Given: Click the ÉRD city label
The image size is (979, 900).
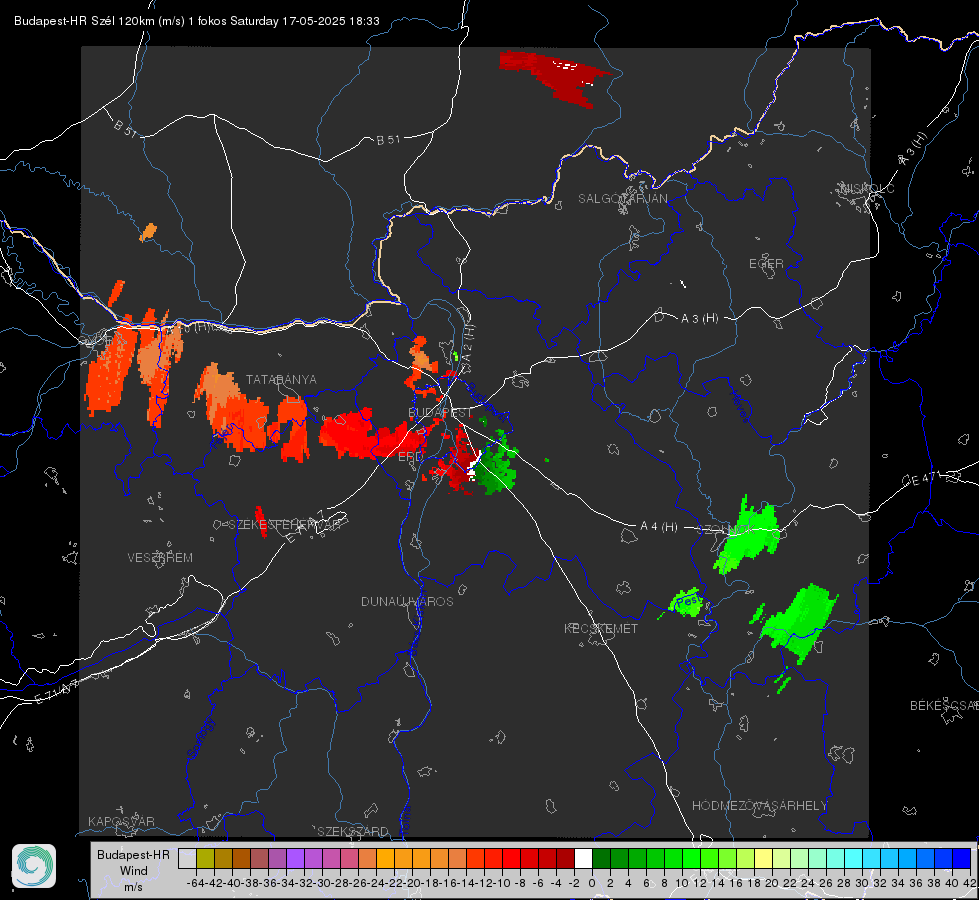Looking at the screenshot, I should (410, 457).
